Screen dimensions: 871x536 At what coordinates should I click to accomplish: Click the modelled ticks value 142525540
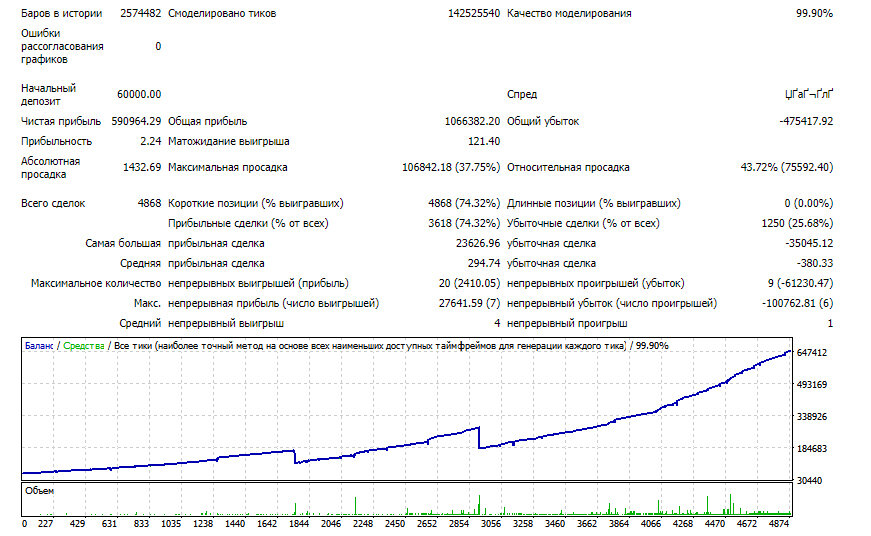coord(474,13)
